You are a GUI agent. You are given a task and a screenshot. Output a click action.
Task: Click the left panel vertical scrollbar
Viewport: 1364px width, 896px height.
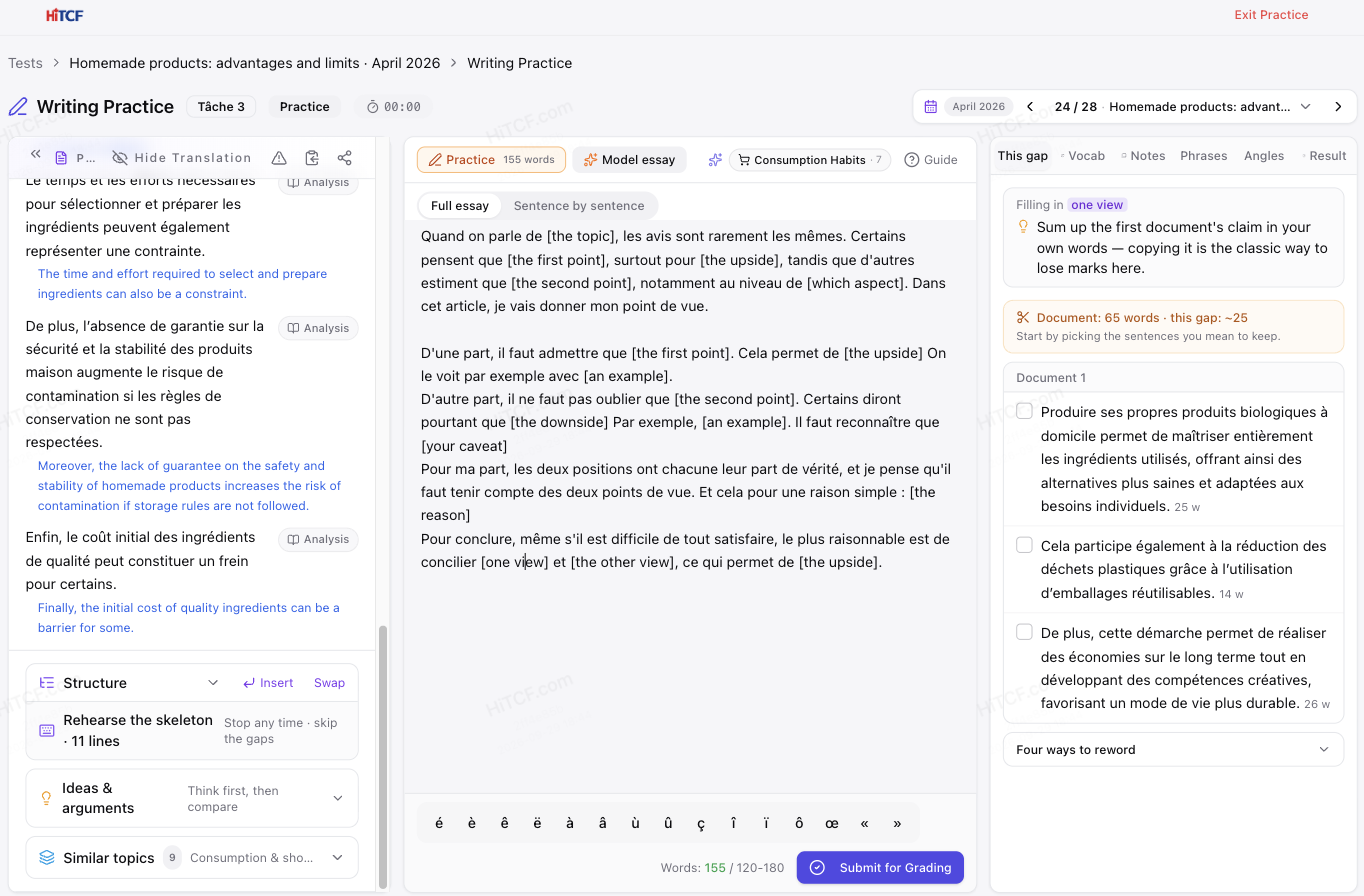click(382, 756)
